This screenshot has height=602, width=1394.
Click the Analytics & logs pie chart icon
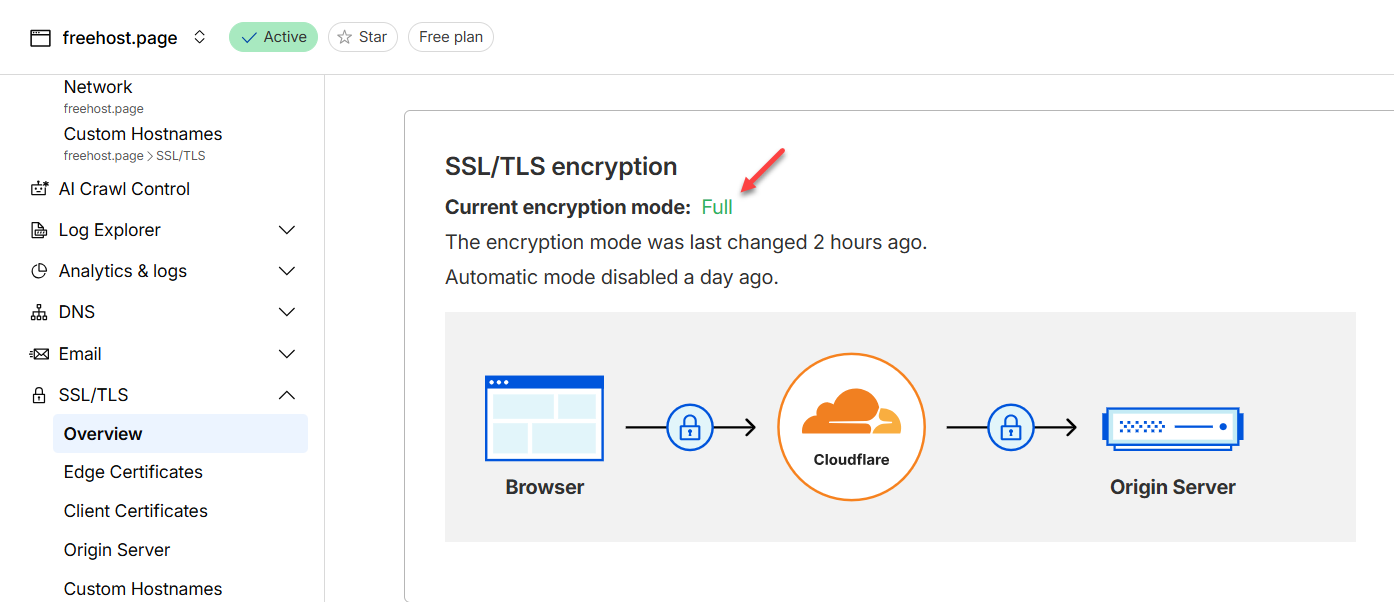pyautogui.click(x=40, y=271)
